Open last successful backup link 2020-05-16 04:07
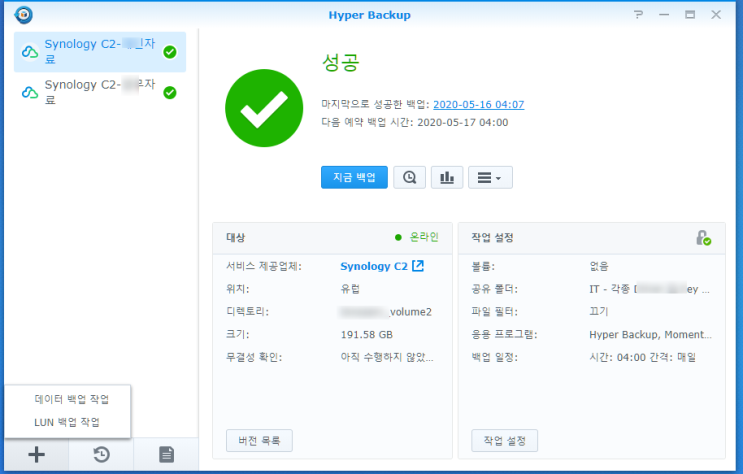Viewport: 743px width, 474px height. pyautogui.click(x=479, y=104)
